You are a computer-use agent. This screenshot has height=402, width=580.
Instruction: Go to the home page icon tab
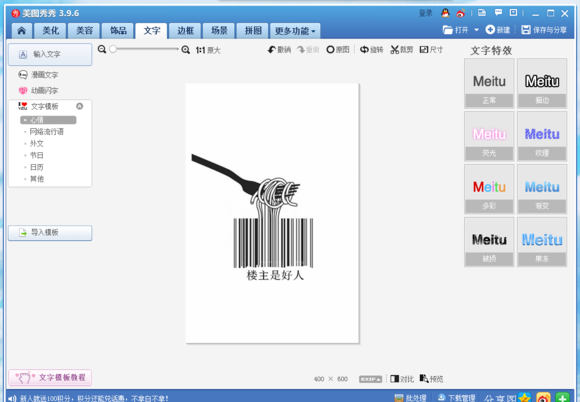coord(22,31)
